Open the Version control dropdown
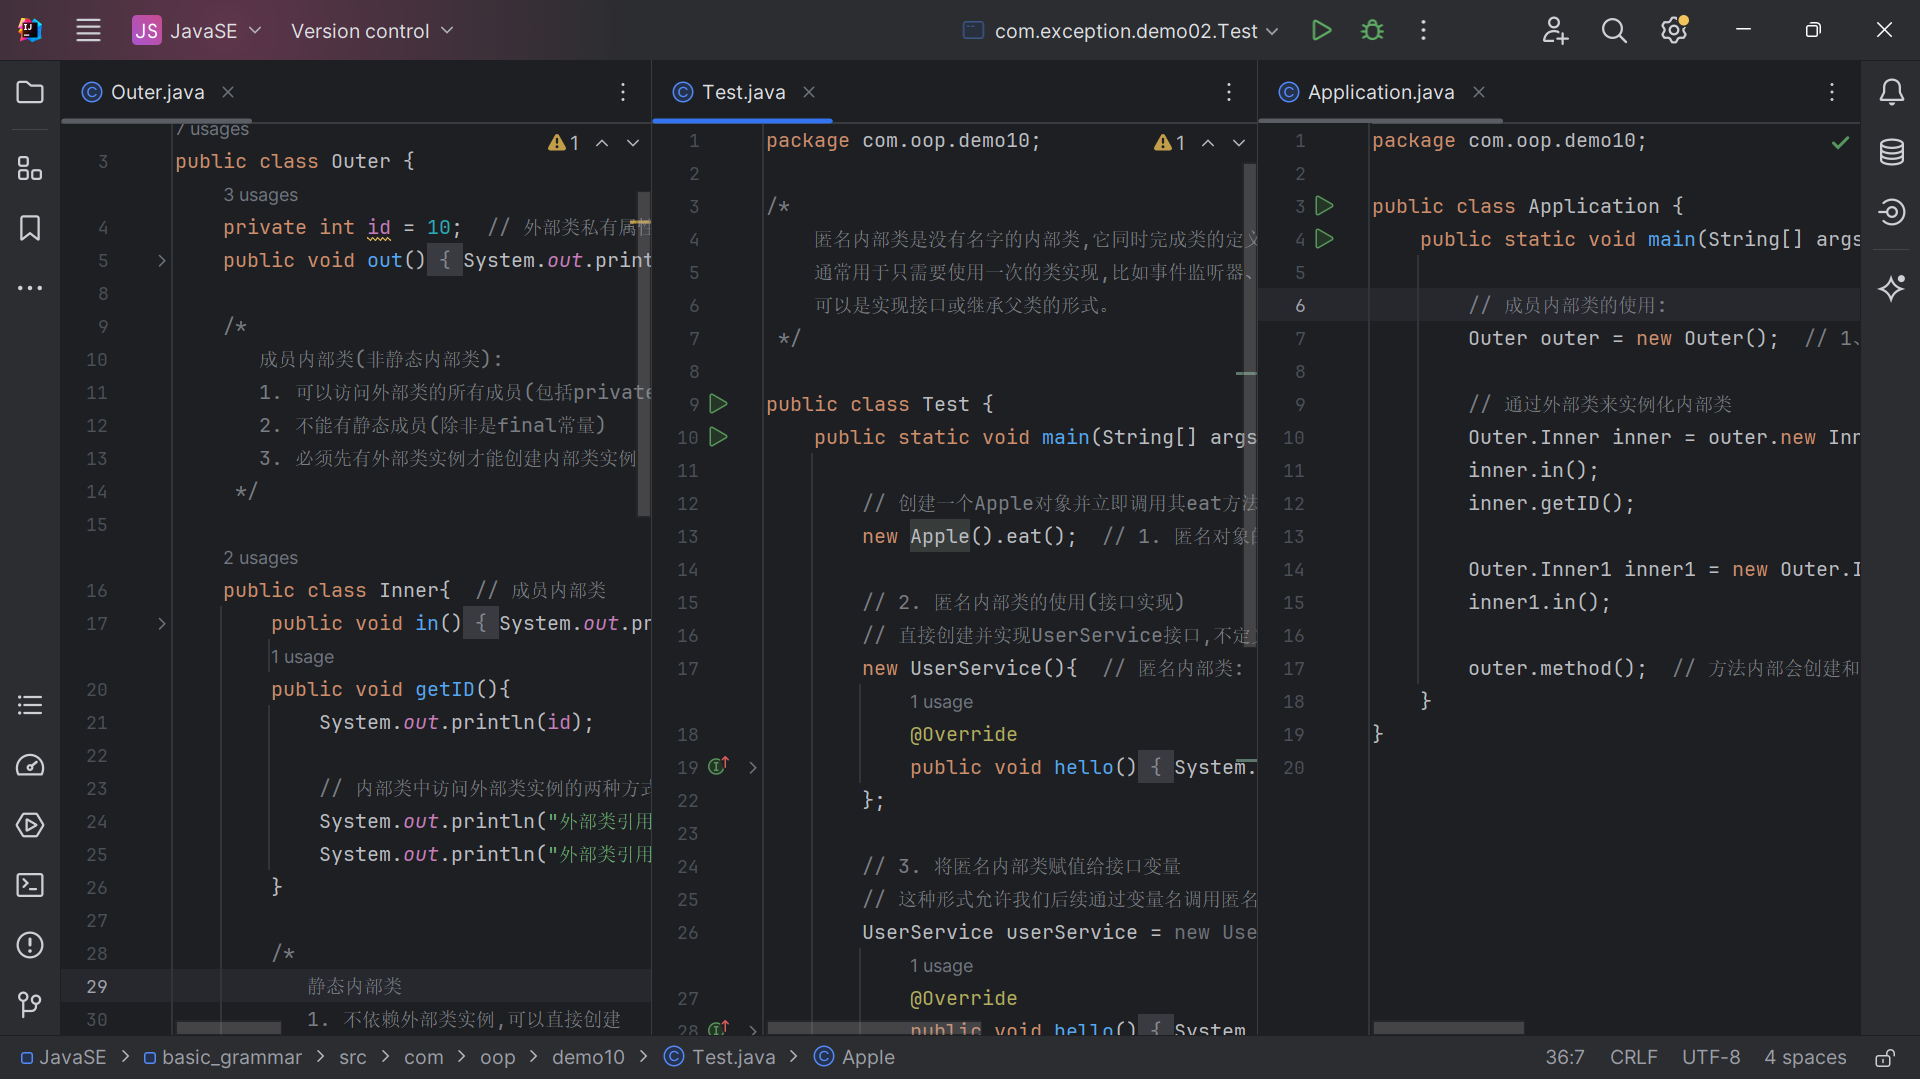Viewport: 1920px width, 1080px height. pos(372,30)
